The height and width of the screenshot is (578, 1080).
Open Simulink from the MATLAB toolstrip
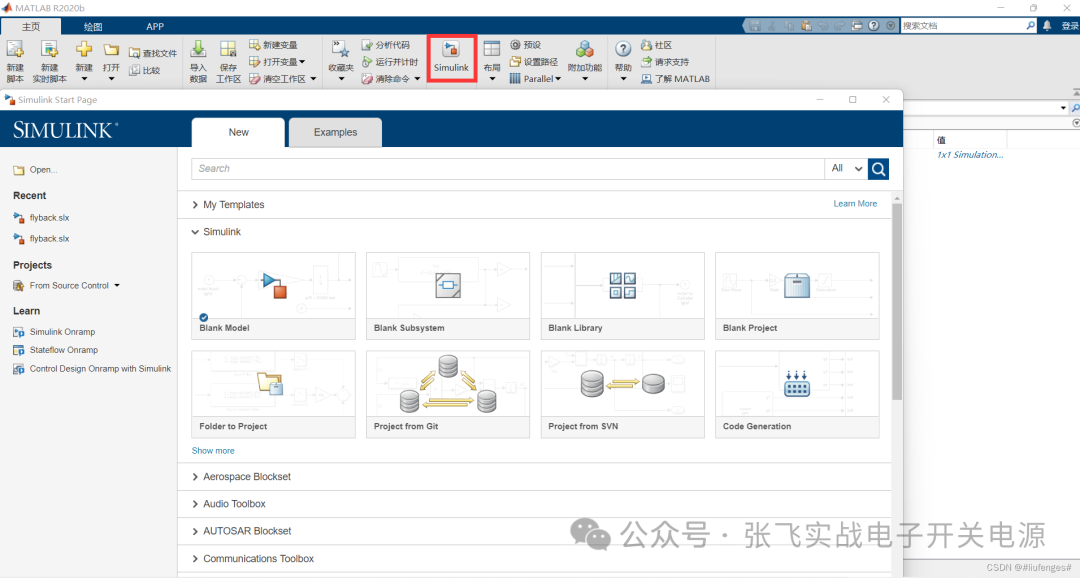pyautogui.click(x=451, y=58)
